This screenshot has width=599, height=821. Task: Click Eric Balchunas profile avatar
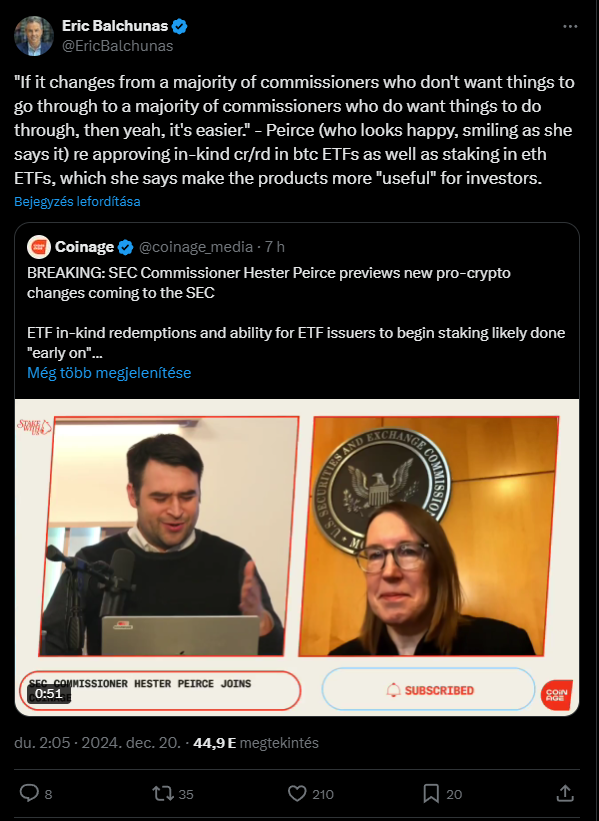[x=34, y=36]
